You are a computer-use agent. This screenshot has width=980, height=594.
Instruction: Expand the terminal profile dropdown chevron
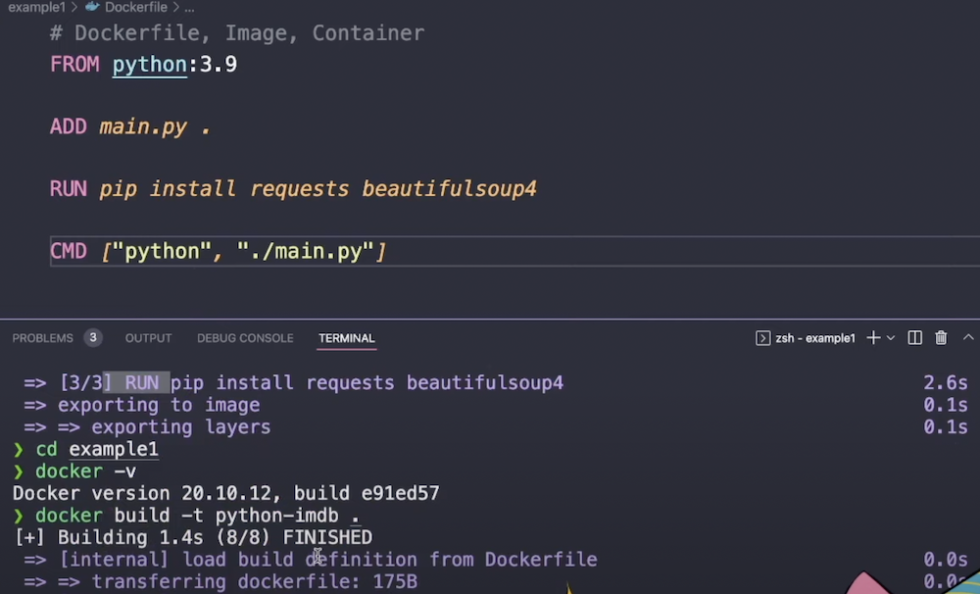coord(891,338)
